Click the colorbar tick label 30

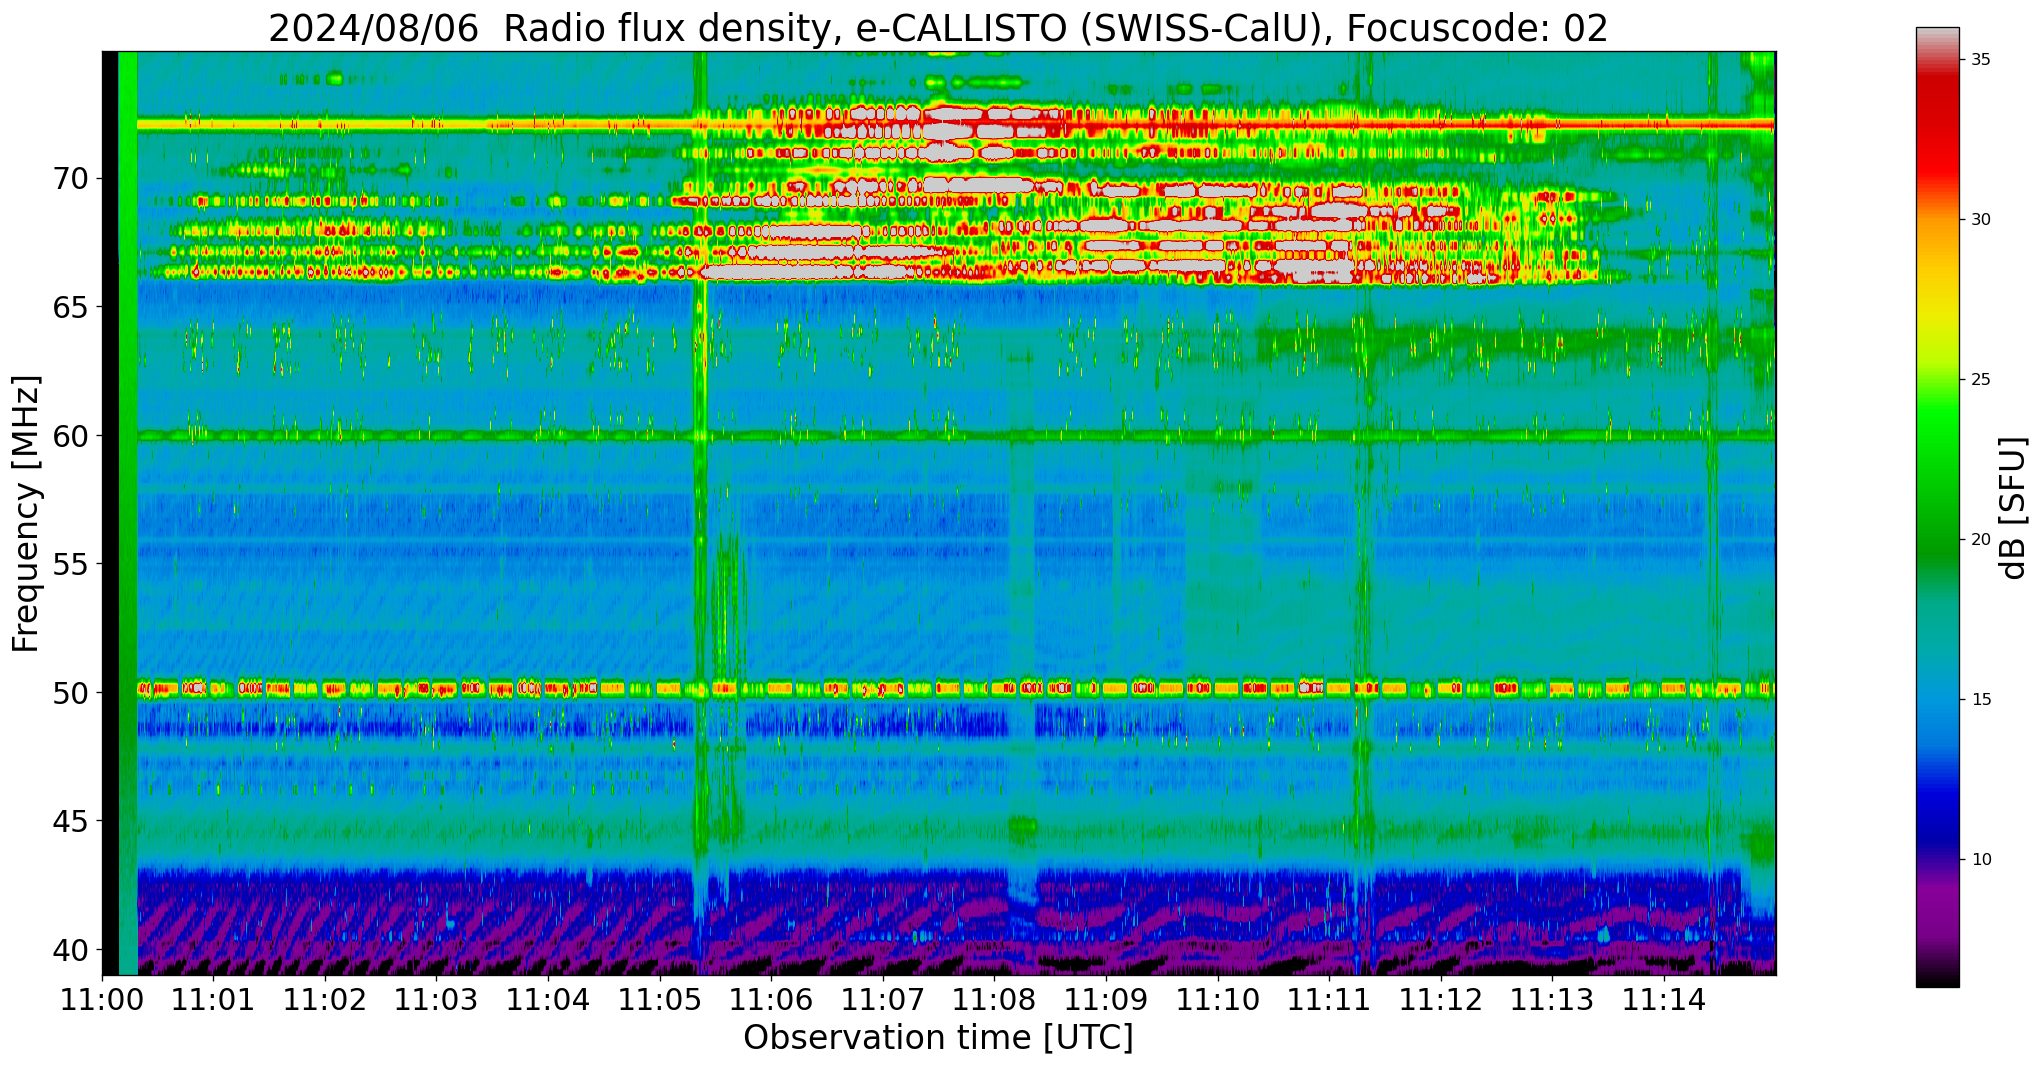(1980, 220)
